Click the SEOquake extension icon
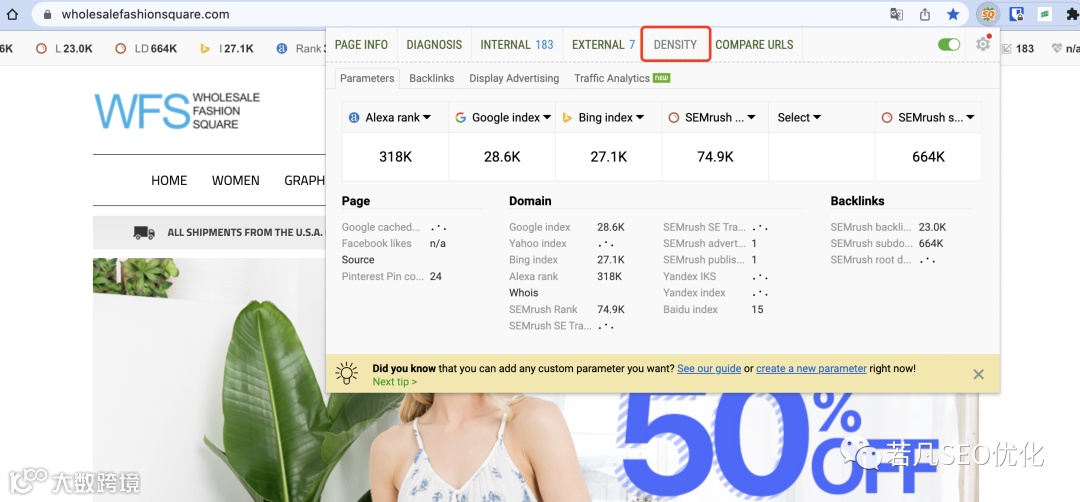 click(988, 14)
